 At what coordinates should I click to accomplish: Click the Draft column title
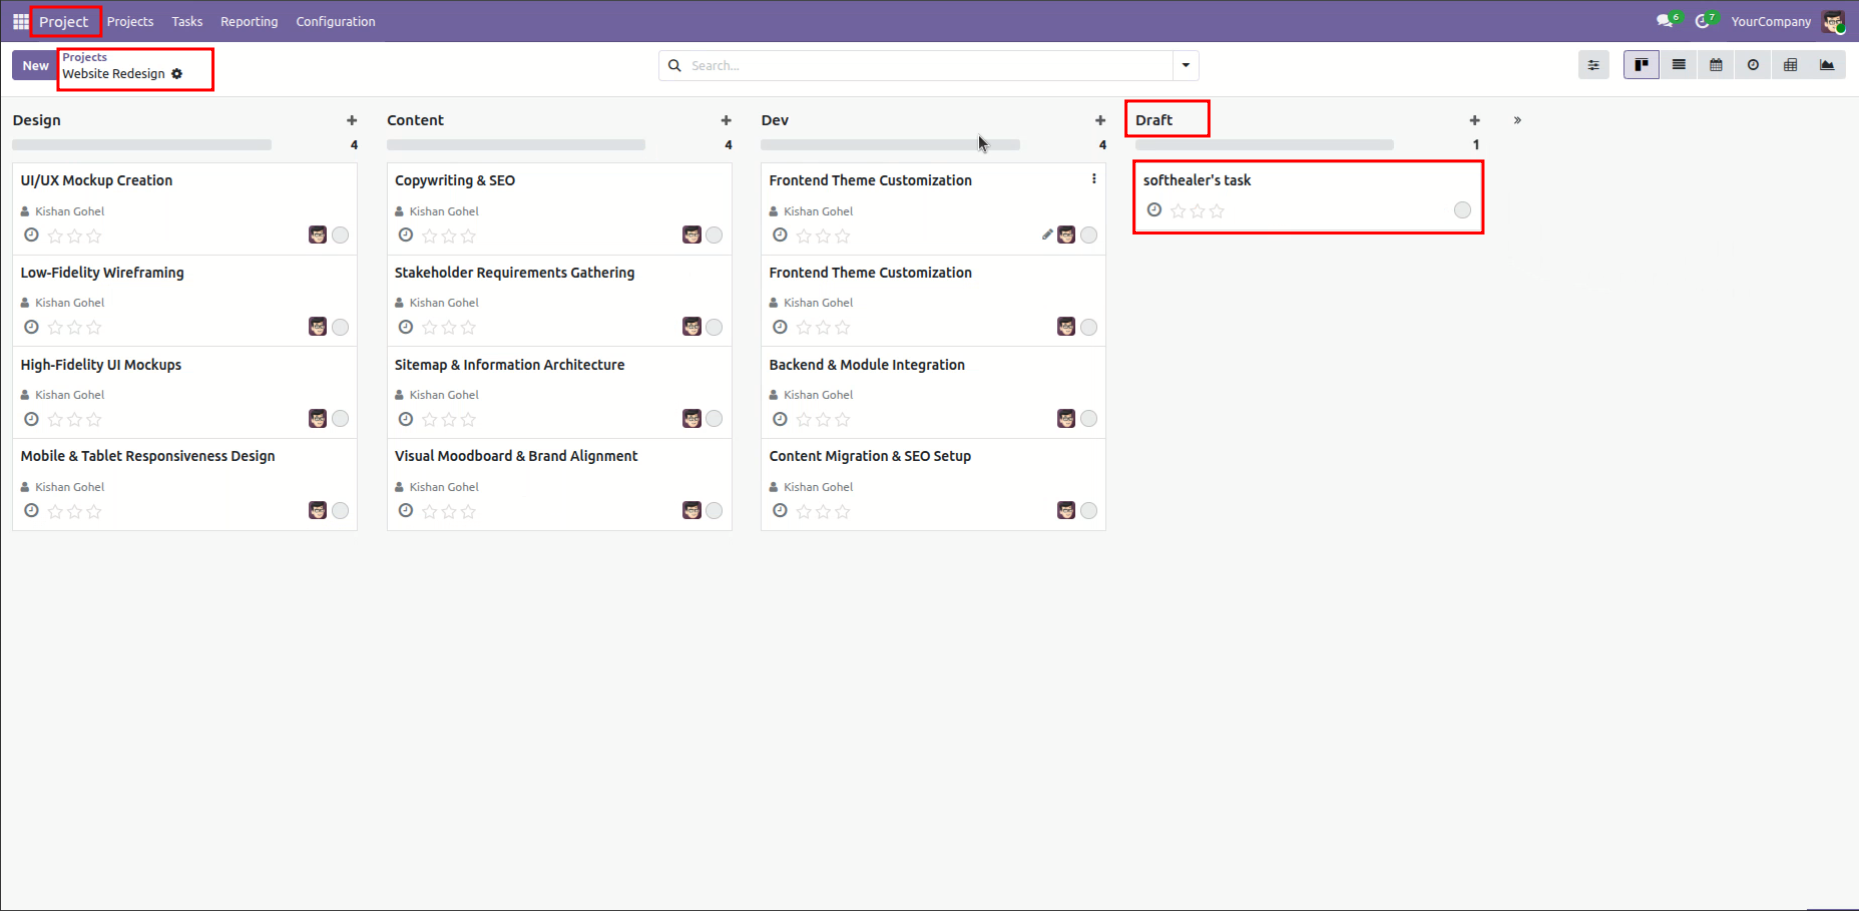[x=1154, y=120]
